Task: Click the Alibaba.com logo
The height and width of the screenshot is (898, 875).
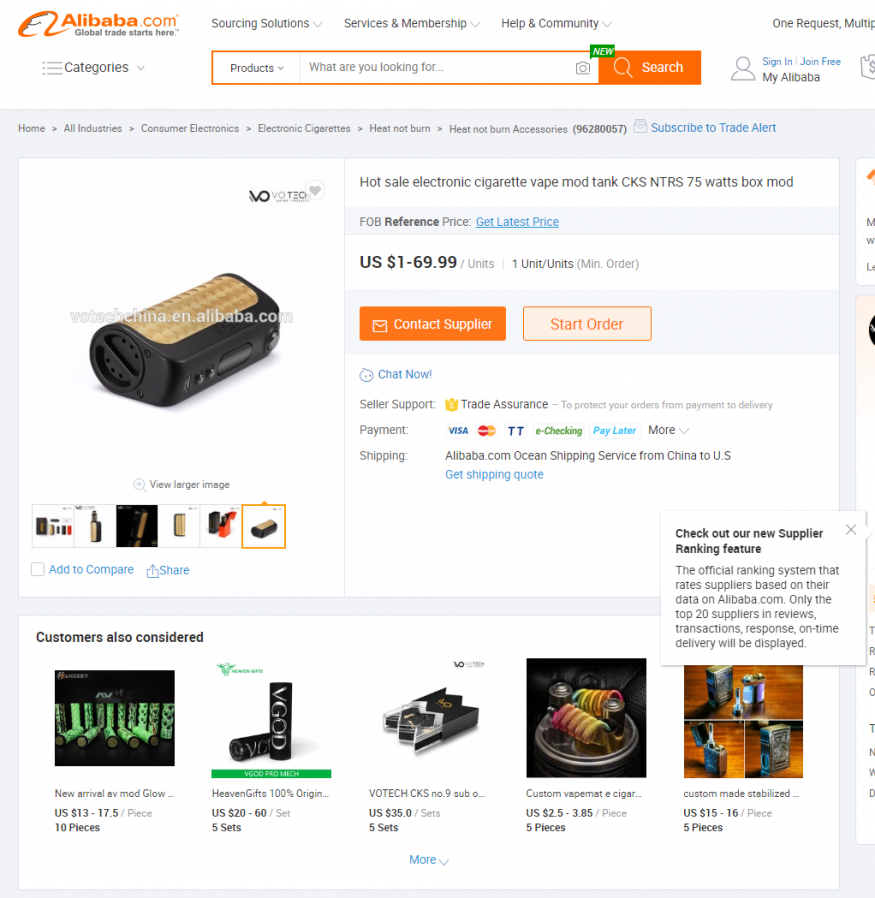Action: coord(98,25)
